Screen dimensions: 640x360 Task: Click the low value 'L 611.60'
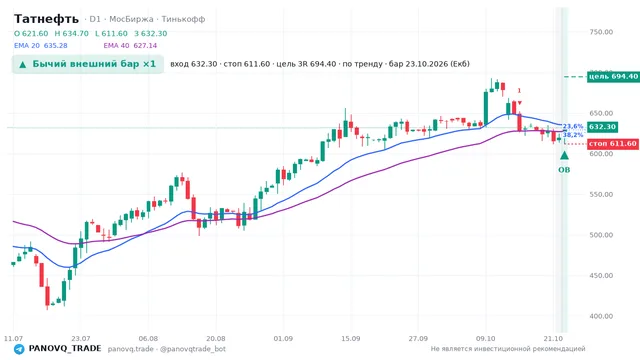click(111, 33)
